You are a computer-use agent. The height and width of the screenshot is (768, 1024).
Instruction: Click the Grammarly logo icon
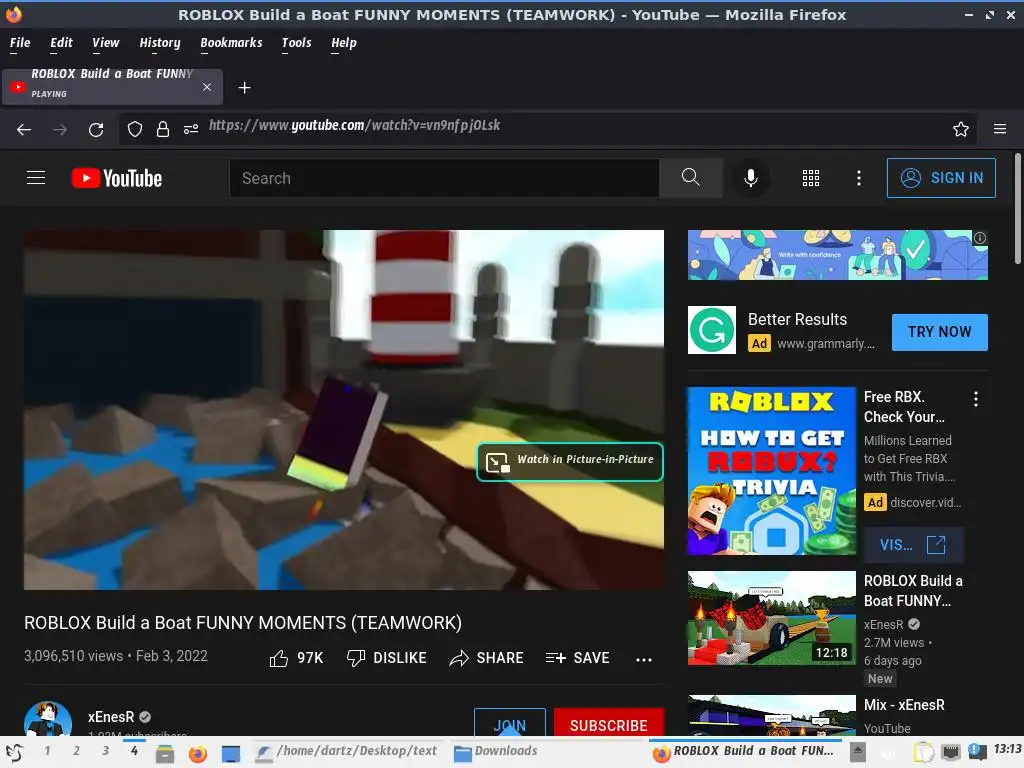(712, 330)
